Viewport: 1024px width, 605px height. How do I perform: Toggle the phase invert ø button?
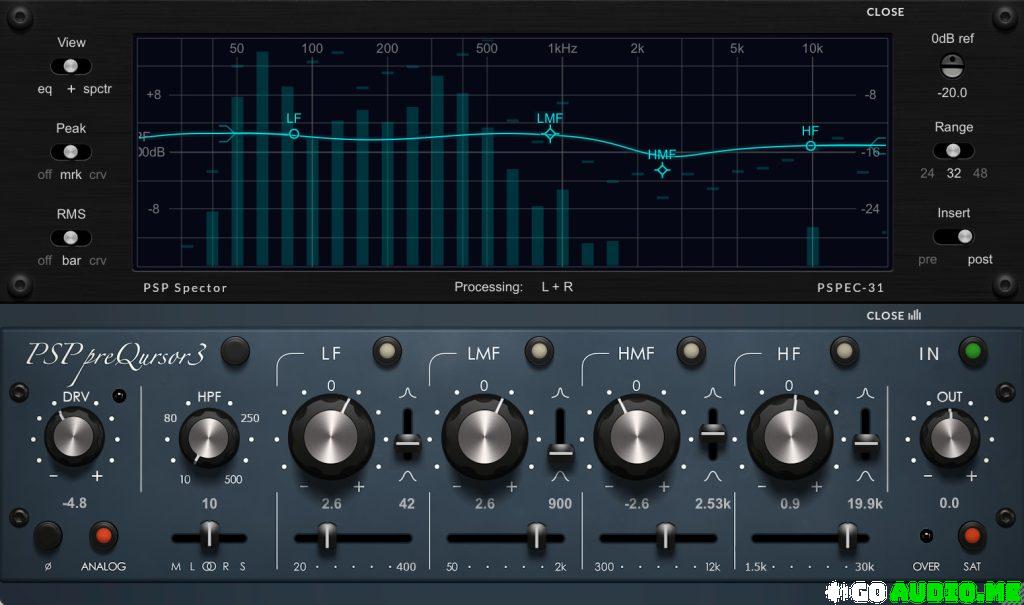tap(48, 536)
